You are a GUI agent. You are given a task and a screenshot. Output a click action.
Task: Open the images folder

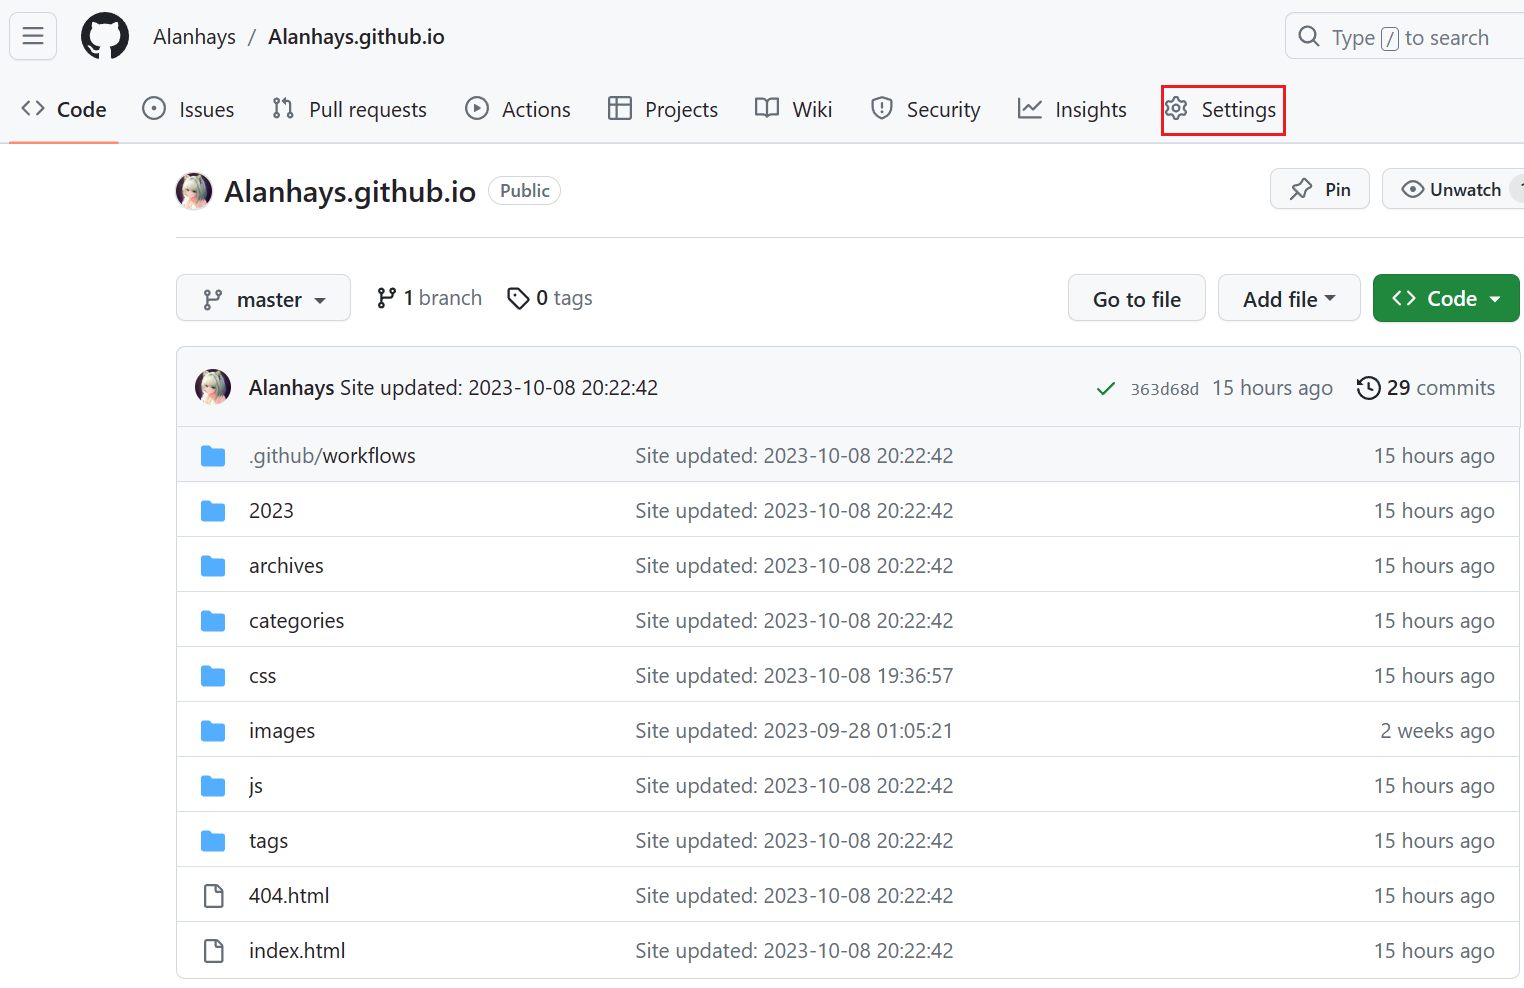(x=282, y=731)
